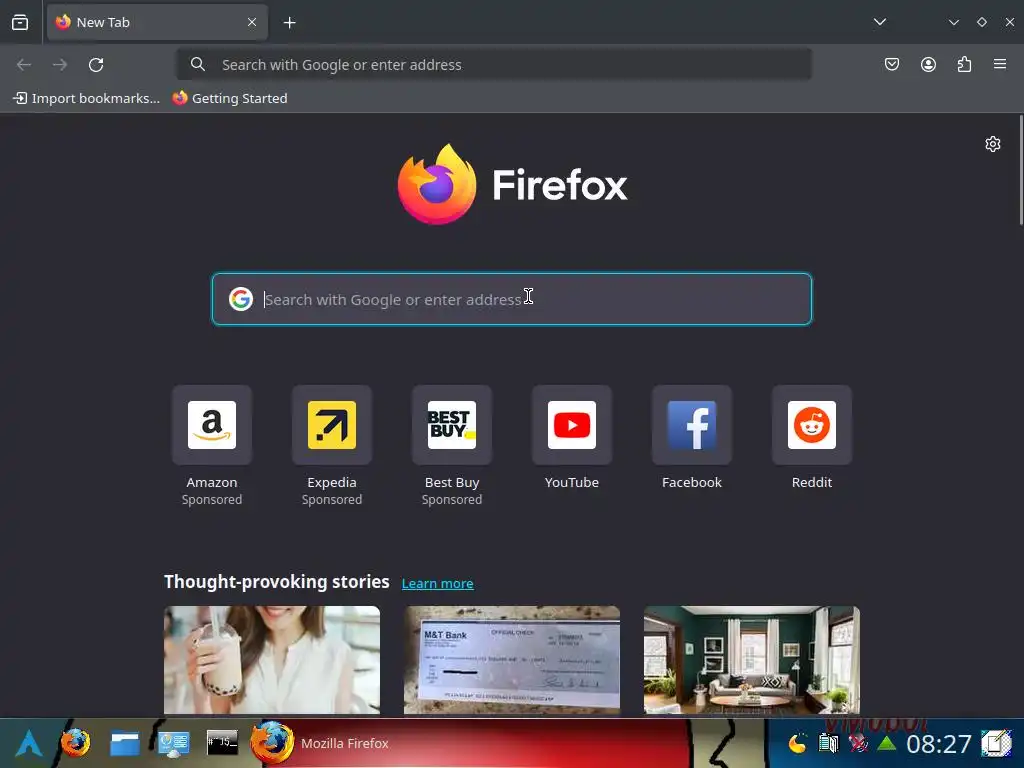Launch Firefox from taskbar launcher icon

pyautogui.click(x=75, y=743)
